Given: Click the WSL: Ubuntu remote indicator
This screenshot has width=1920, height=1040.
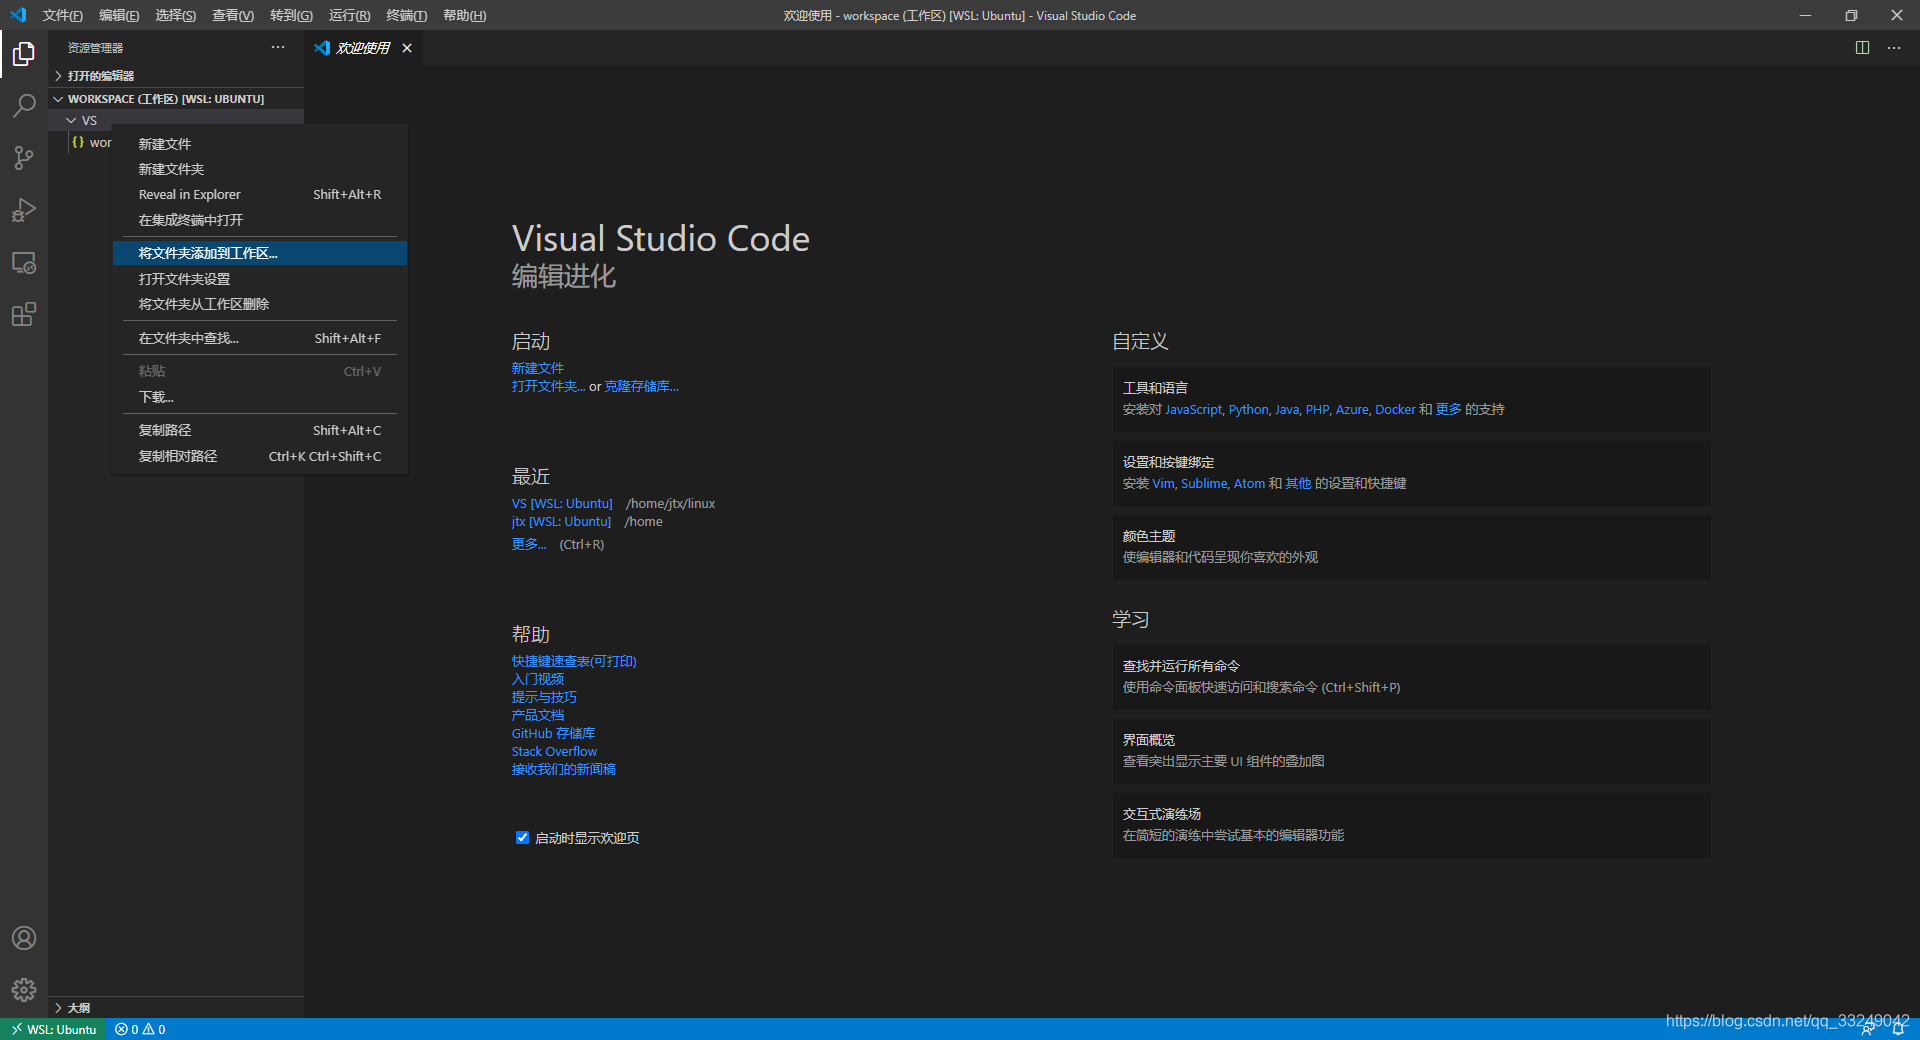Looking at the screenshot, I should coord(53,1029).
